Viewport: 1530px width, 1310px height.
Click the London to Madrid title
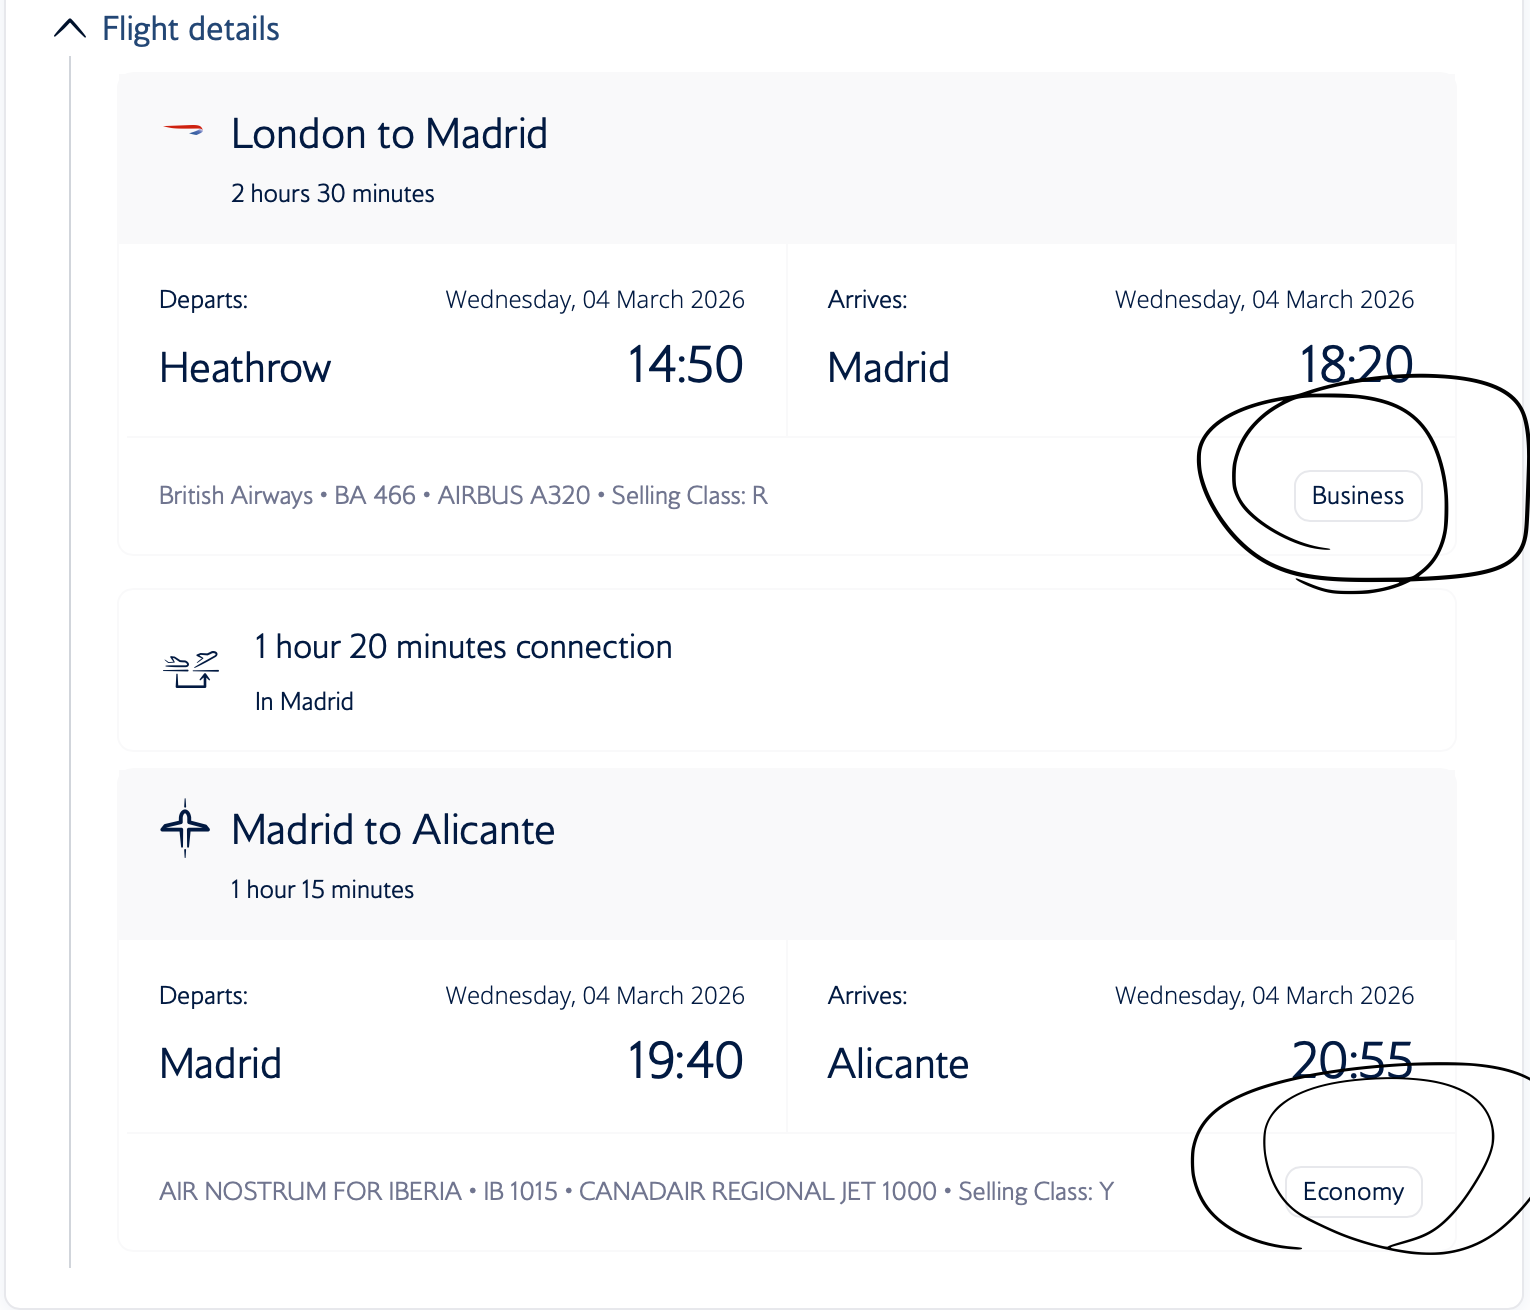389,134
